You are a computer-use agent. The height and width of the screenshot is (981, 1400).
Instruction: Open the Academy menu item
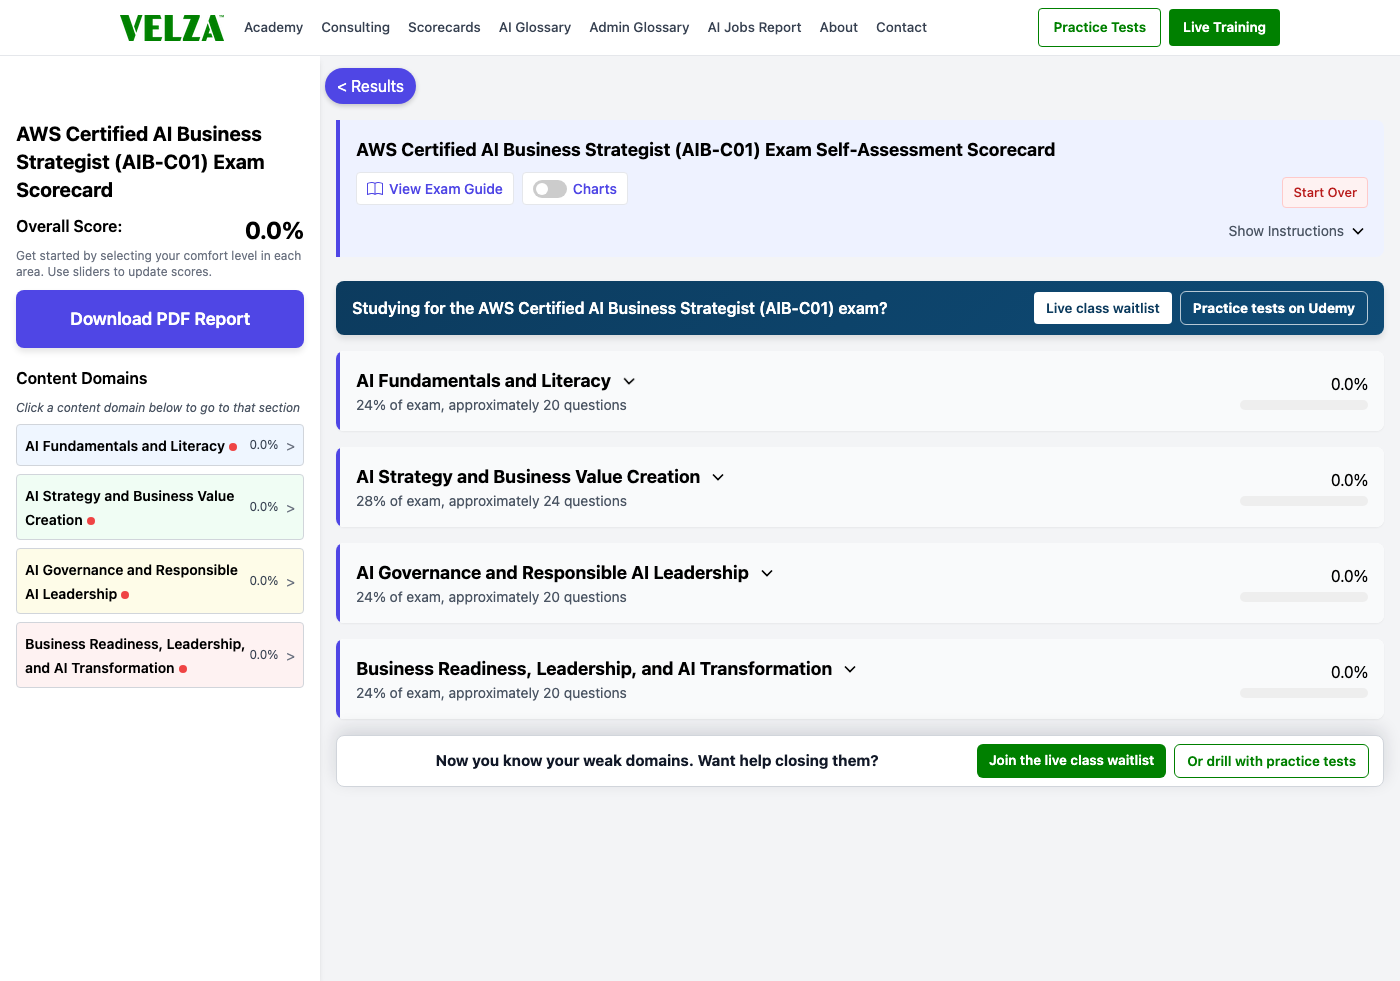[273, 27]
